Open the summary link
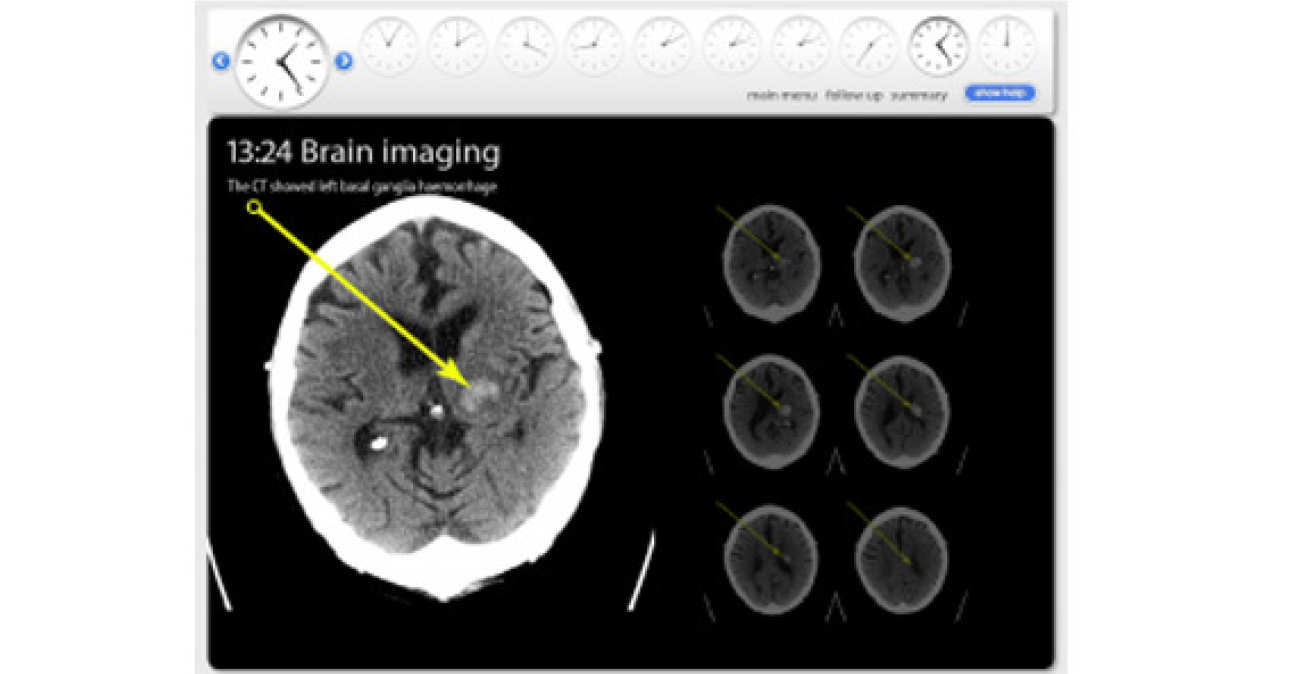Image resolution: width=1294 pixels, height=674 pixels. [x=918, y=95]
